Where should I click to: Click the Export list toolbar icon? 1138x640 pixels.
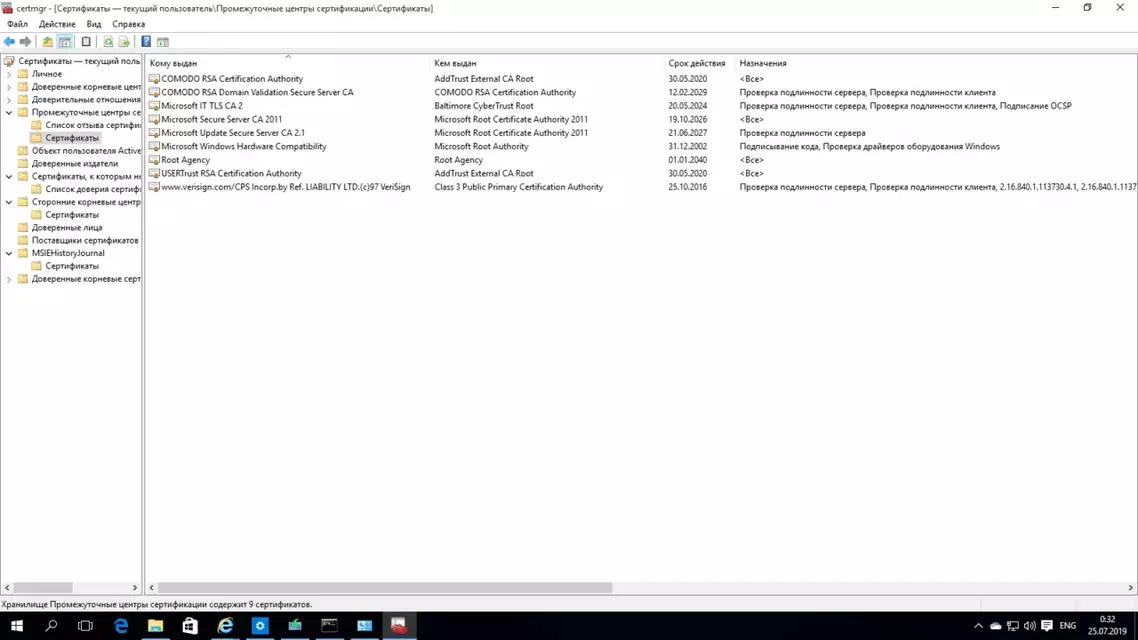coord(124,42)
